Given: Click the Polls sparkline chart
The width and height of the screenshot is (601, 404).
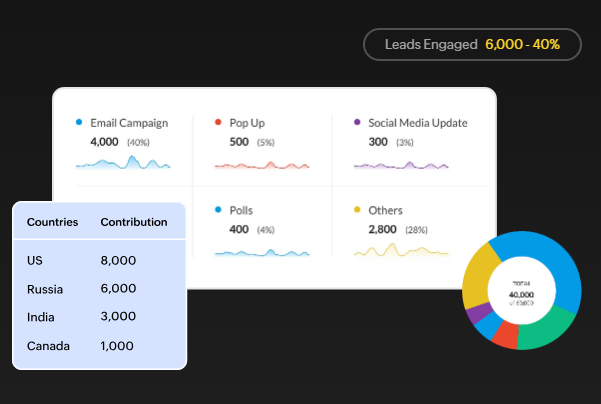Looking at the screenshot, I should tap(262, 252).
